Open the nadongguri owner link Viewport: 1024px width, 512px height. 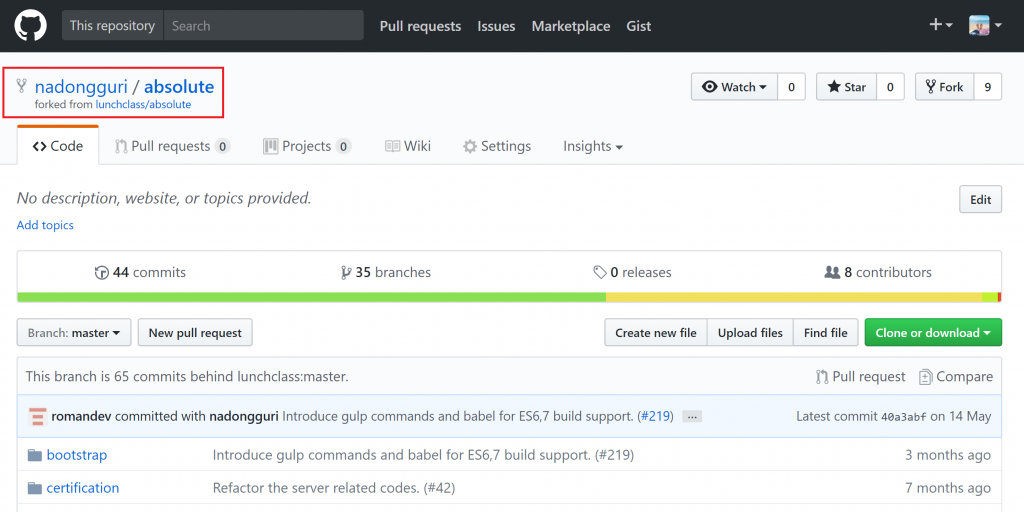[x=81, y=86]
